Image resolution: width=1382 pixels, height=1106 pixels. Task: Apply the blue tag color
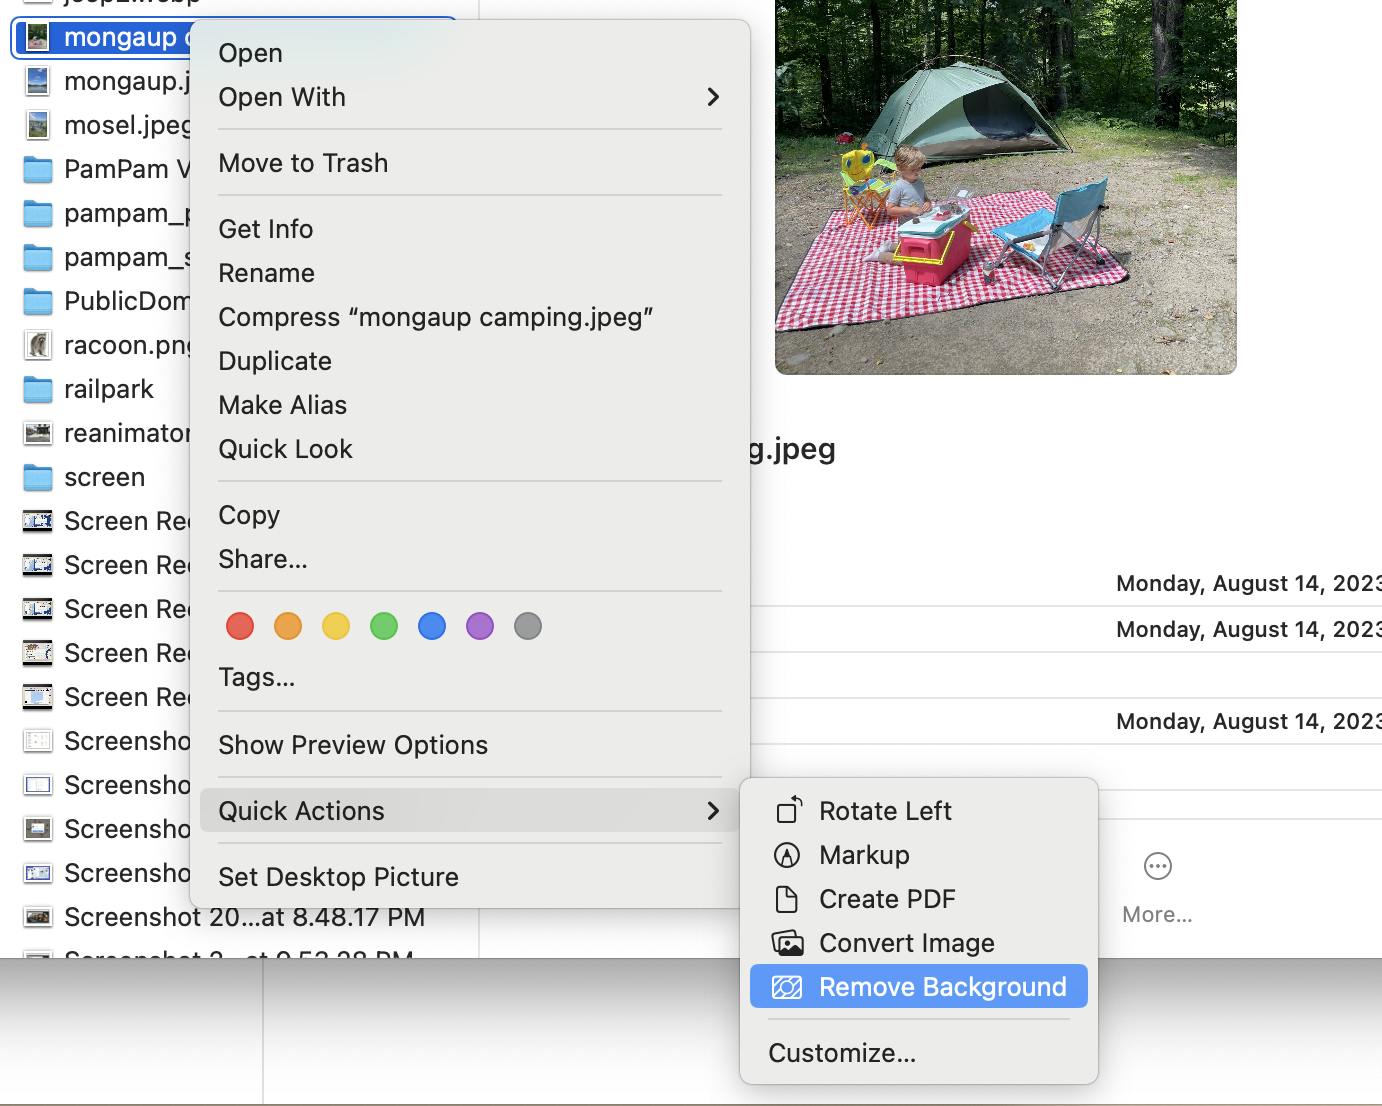pos(432,626)
